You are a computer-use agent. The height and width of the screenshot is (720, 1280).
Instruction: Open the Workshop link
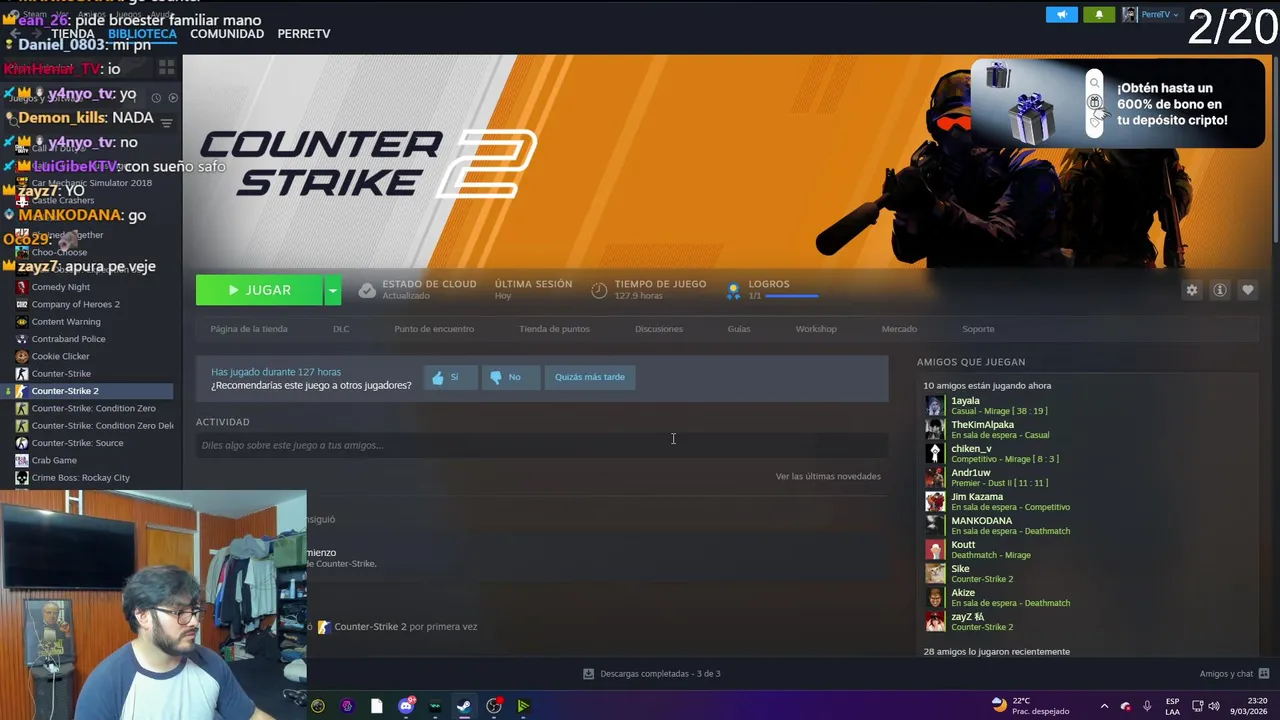816,329
